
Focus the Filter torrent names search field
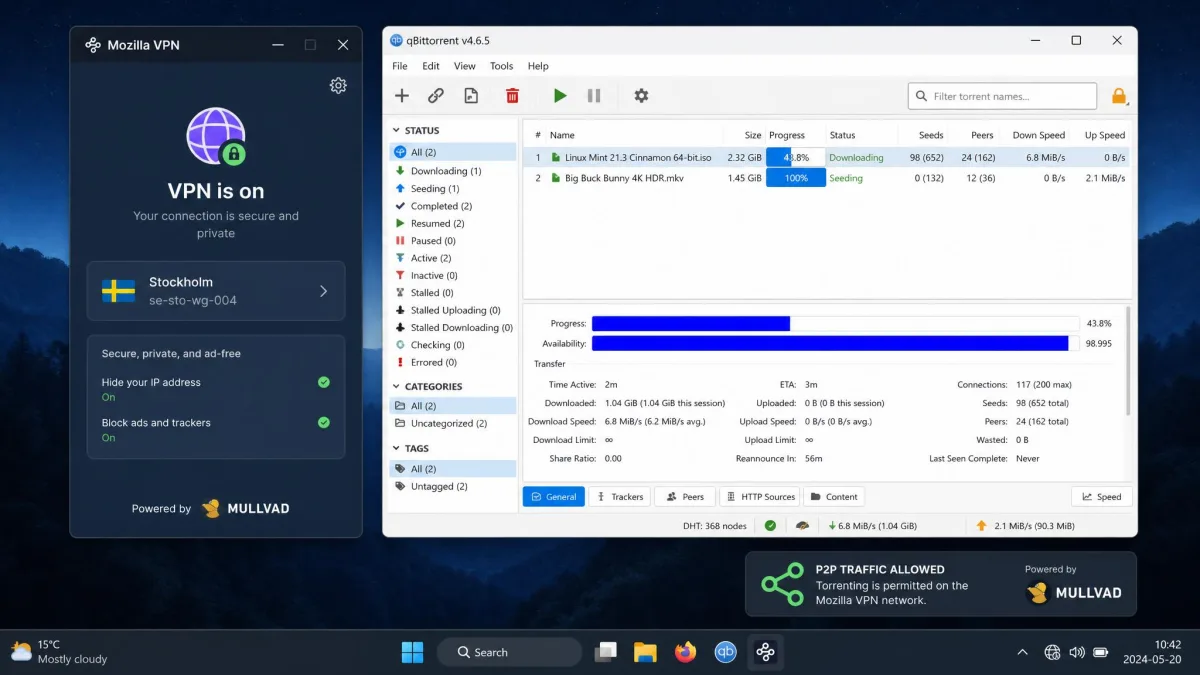1003,96
